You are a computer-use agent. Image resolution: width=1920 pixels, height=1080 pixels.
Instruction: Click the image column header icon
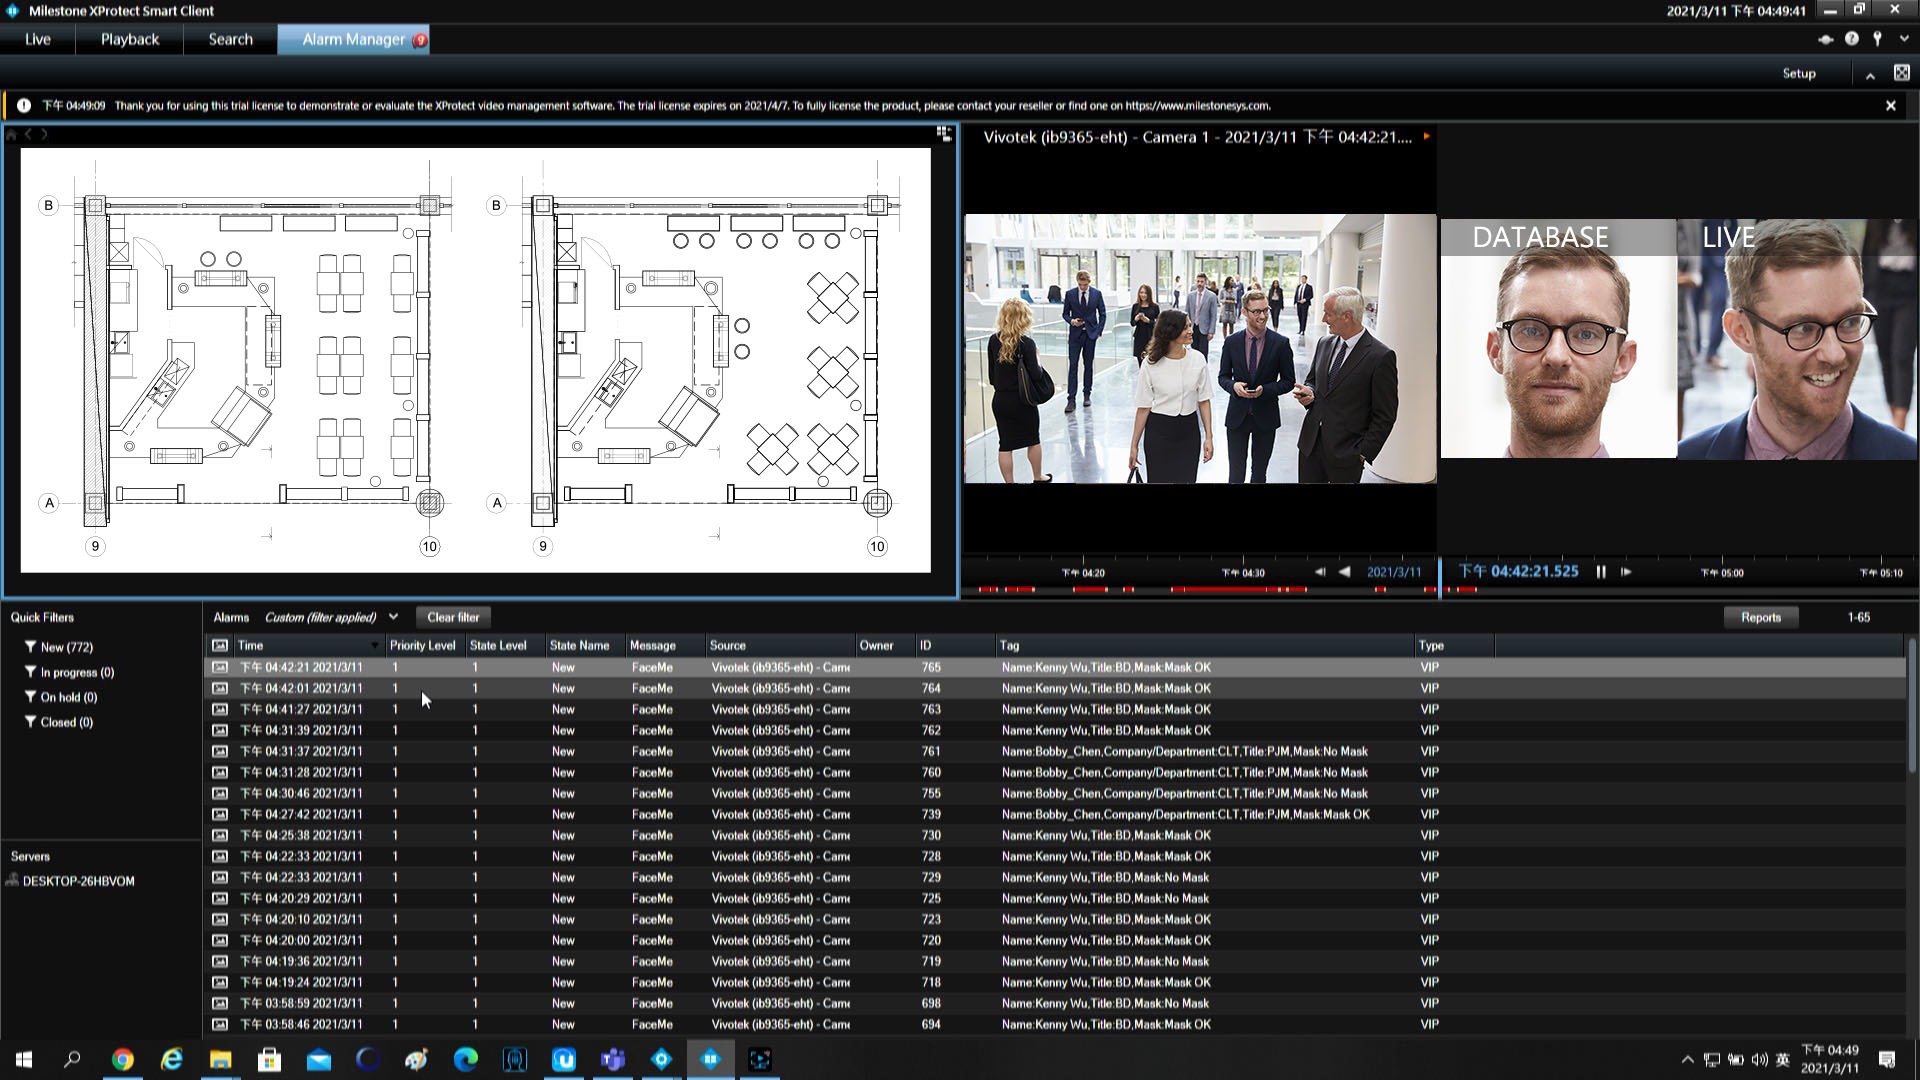click(x=220, y=645)
